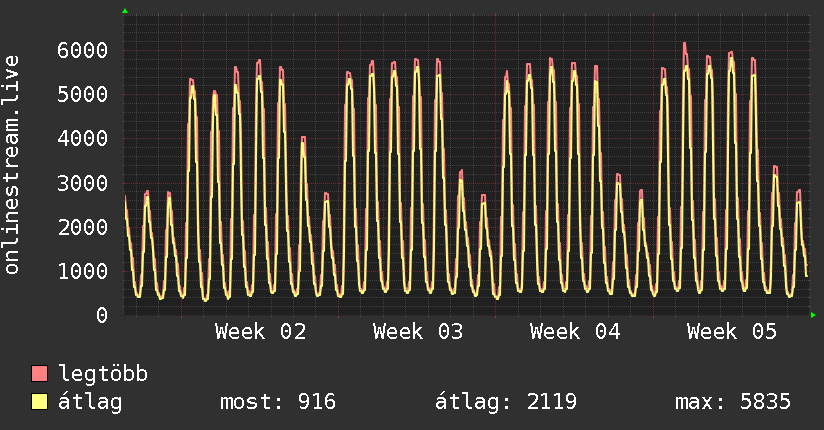This screenshot has width=824, height=430.
Task: Click the pink legtöbb legend swatch
Action: coord(39,373)
